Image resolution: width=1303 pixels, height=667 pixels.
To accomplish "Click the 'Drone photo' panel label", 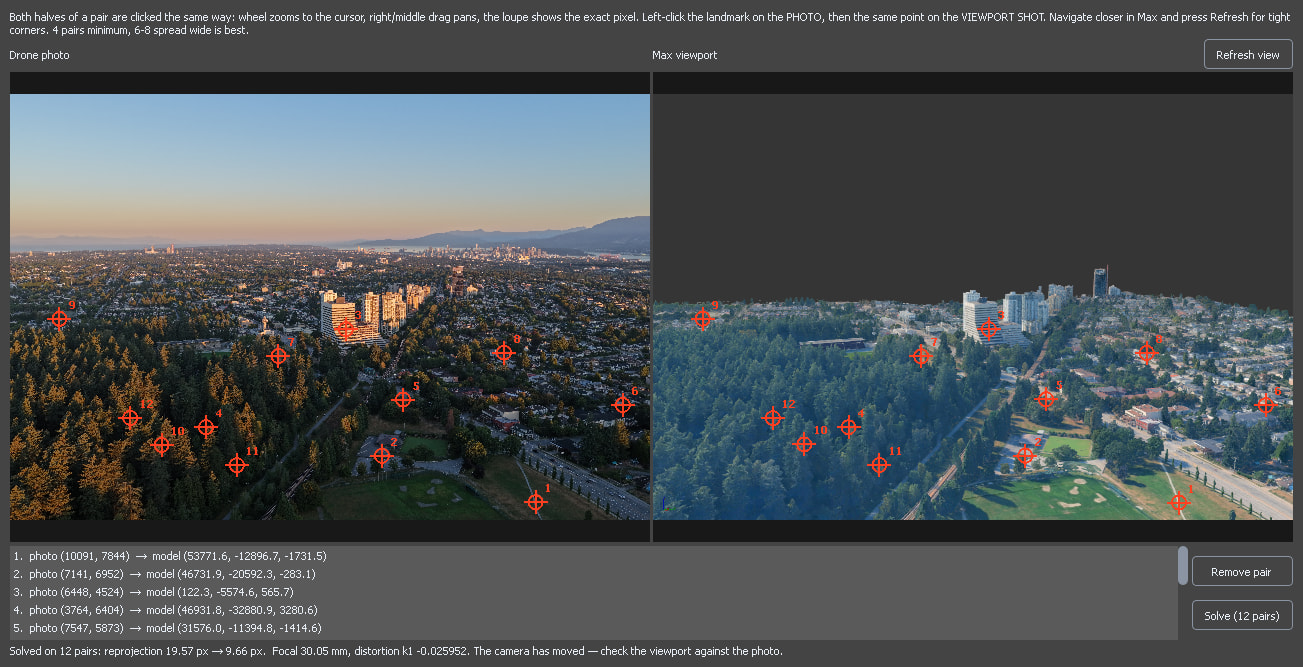I will click(39, 55).
